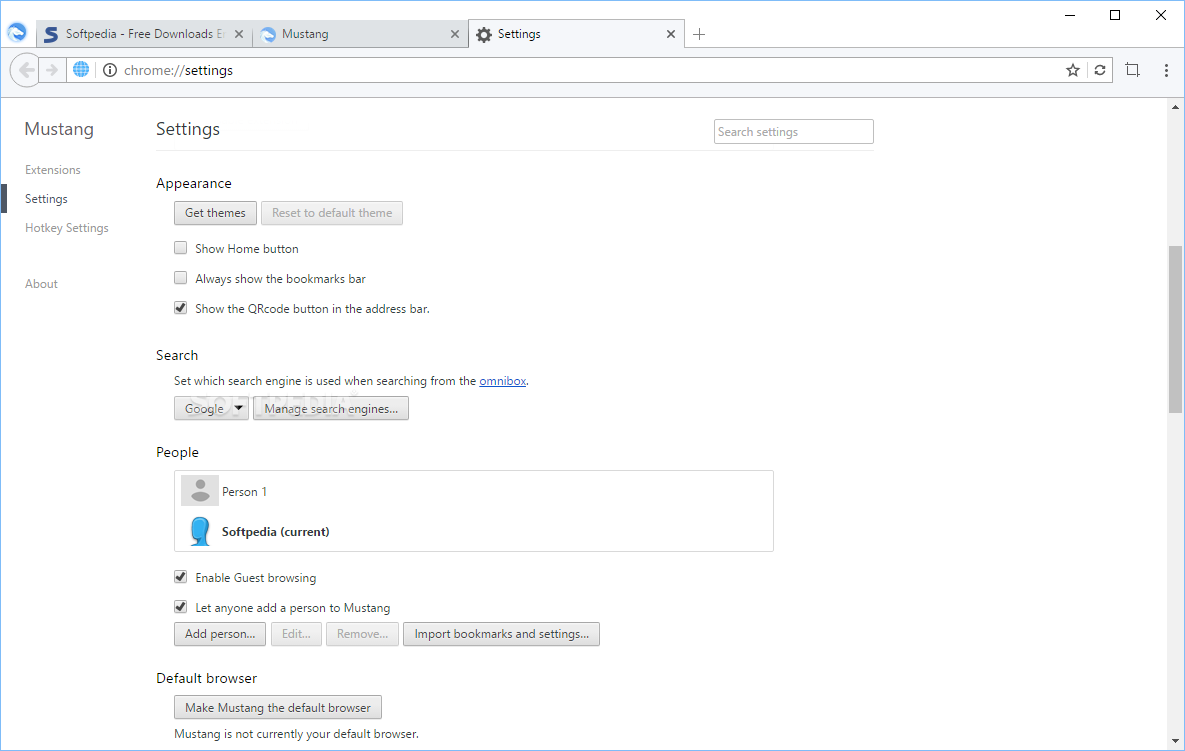This screenshot has height=751, width=1185.
Task: Switch to the Softpedia tab
Action: point(144,34)
